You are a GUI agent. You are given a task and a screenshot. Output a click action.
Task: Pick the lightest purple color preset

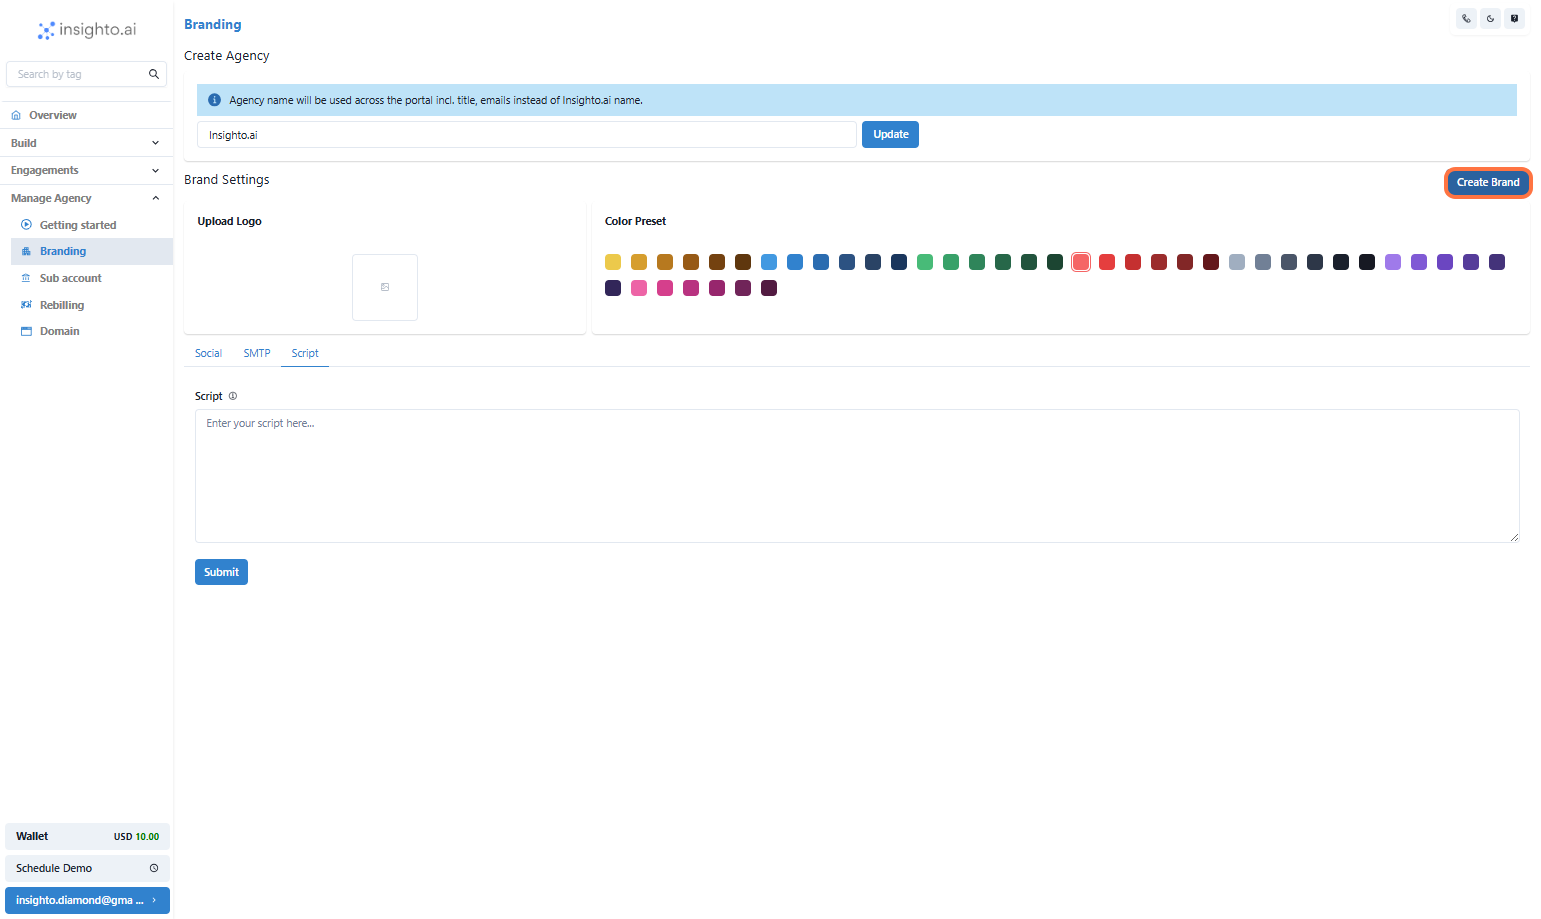(1393, 262)
